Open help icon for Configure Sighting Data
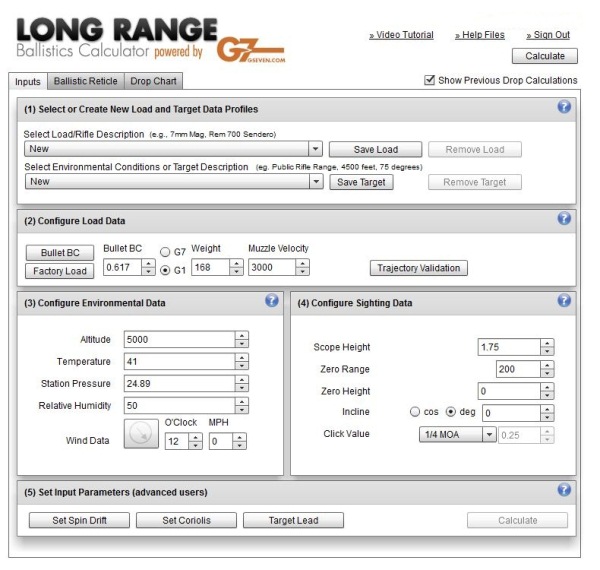Screen dimensions: 600x570 point(564,300)
